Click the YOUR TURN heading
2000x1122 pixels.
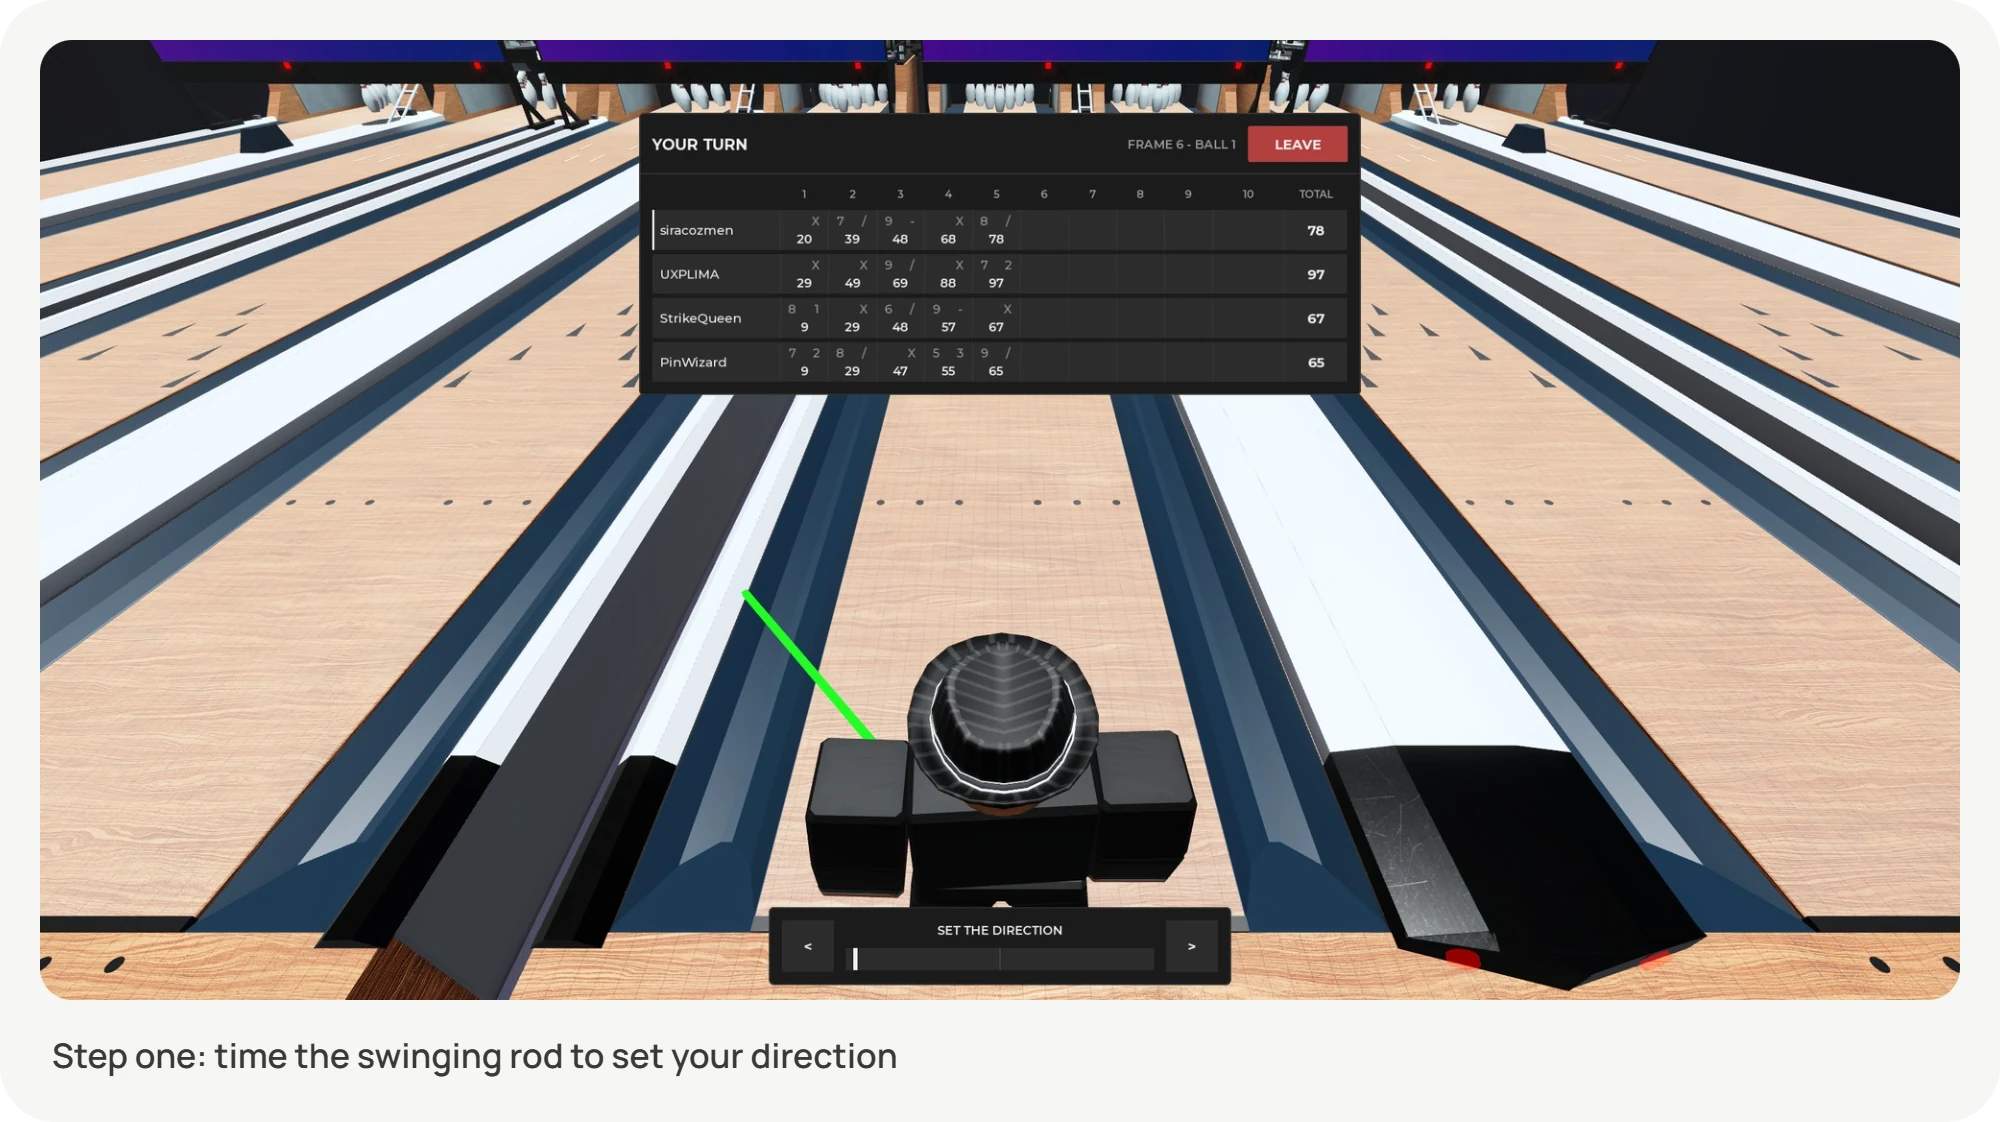(x=699, y=144)
